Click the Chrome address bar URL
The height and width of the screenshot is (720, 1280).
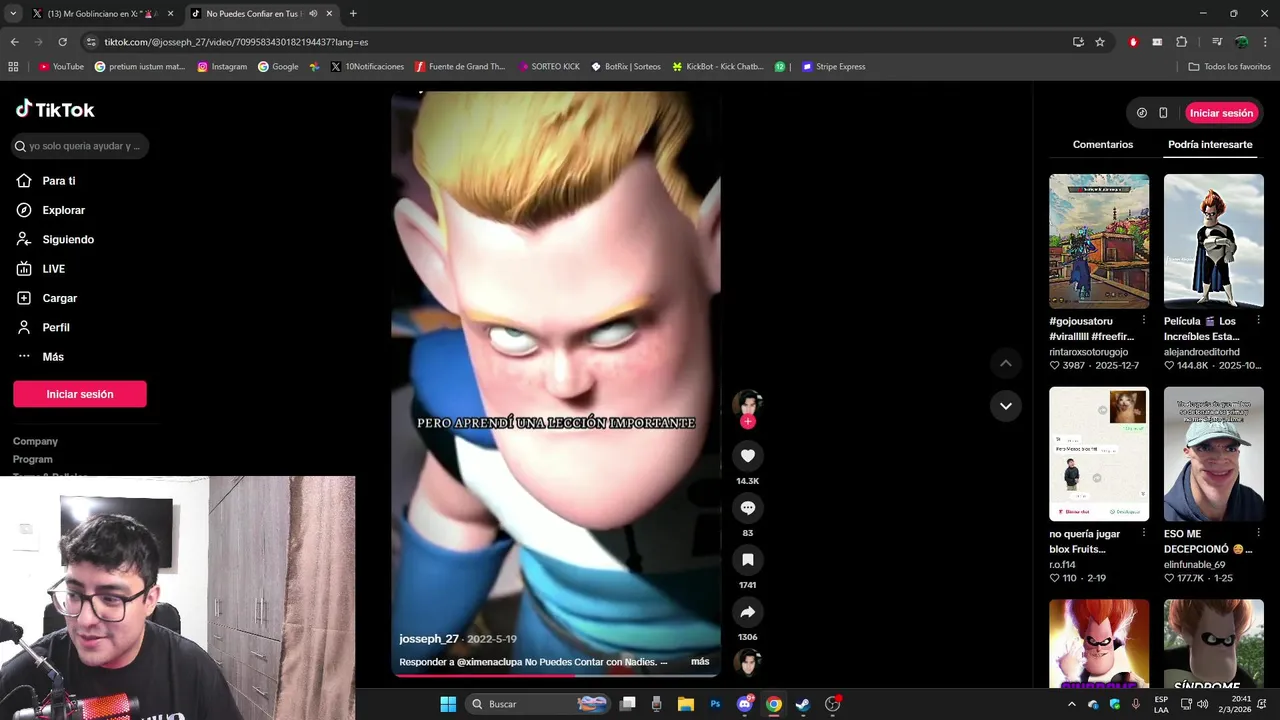click(x=236, y=42)
